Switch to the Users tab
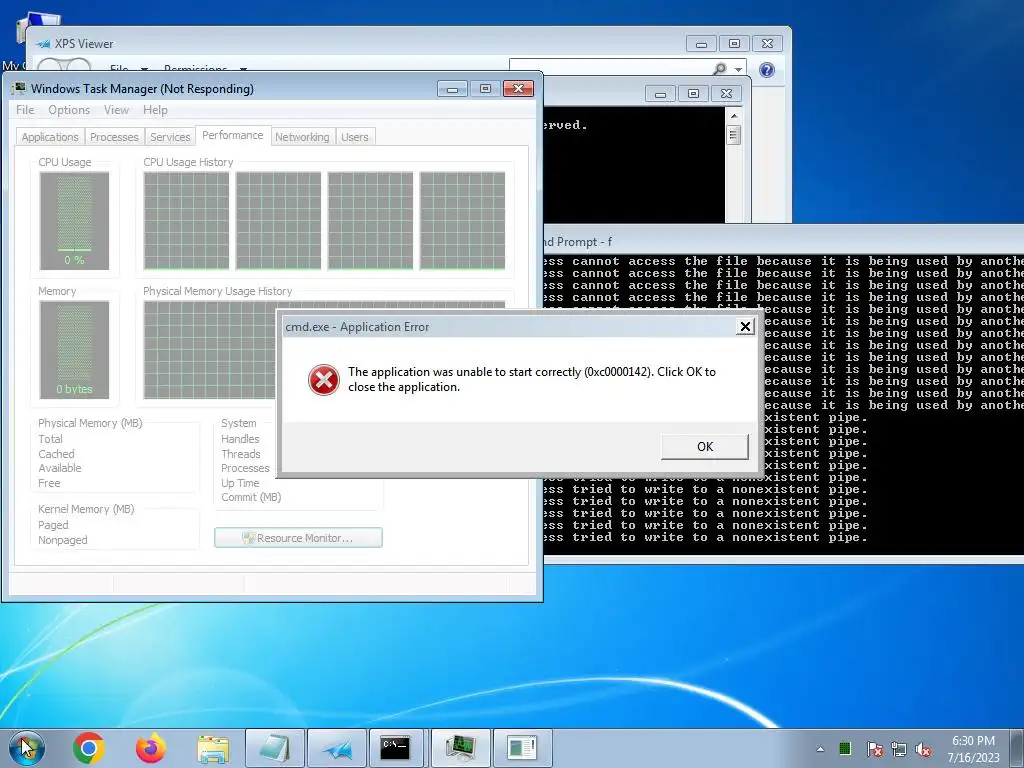The width and height of the screenshot is (1024, 768). (355, 136)
